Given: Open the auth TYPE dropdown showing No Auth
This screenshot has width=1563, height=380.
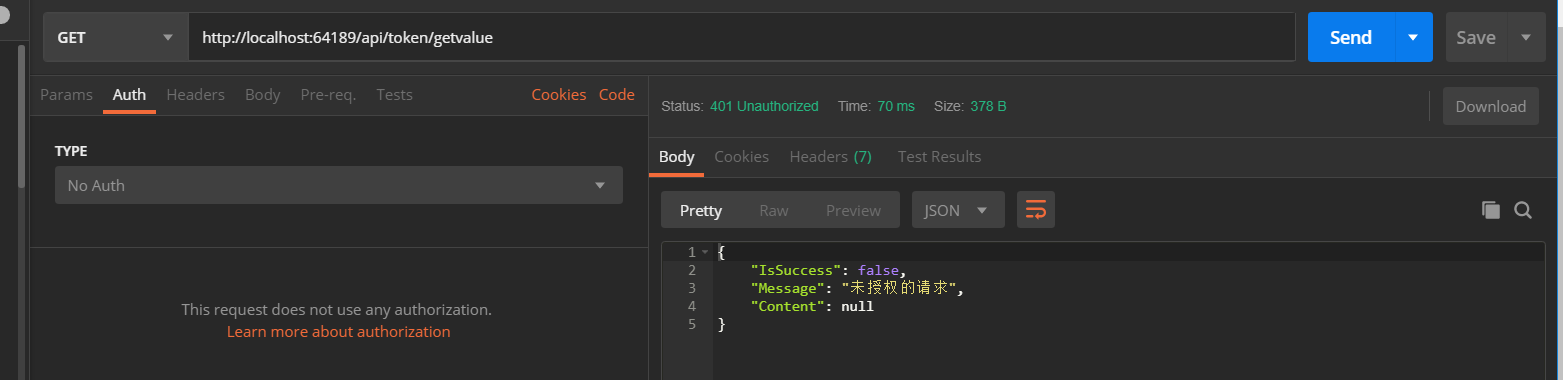Looking at the screenshot, I should pos(339,185).
